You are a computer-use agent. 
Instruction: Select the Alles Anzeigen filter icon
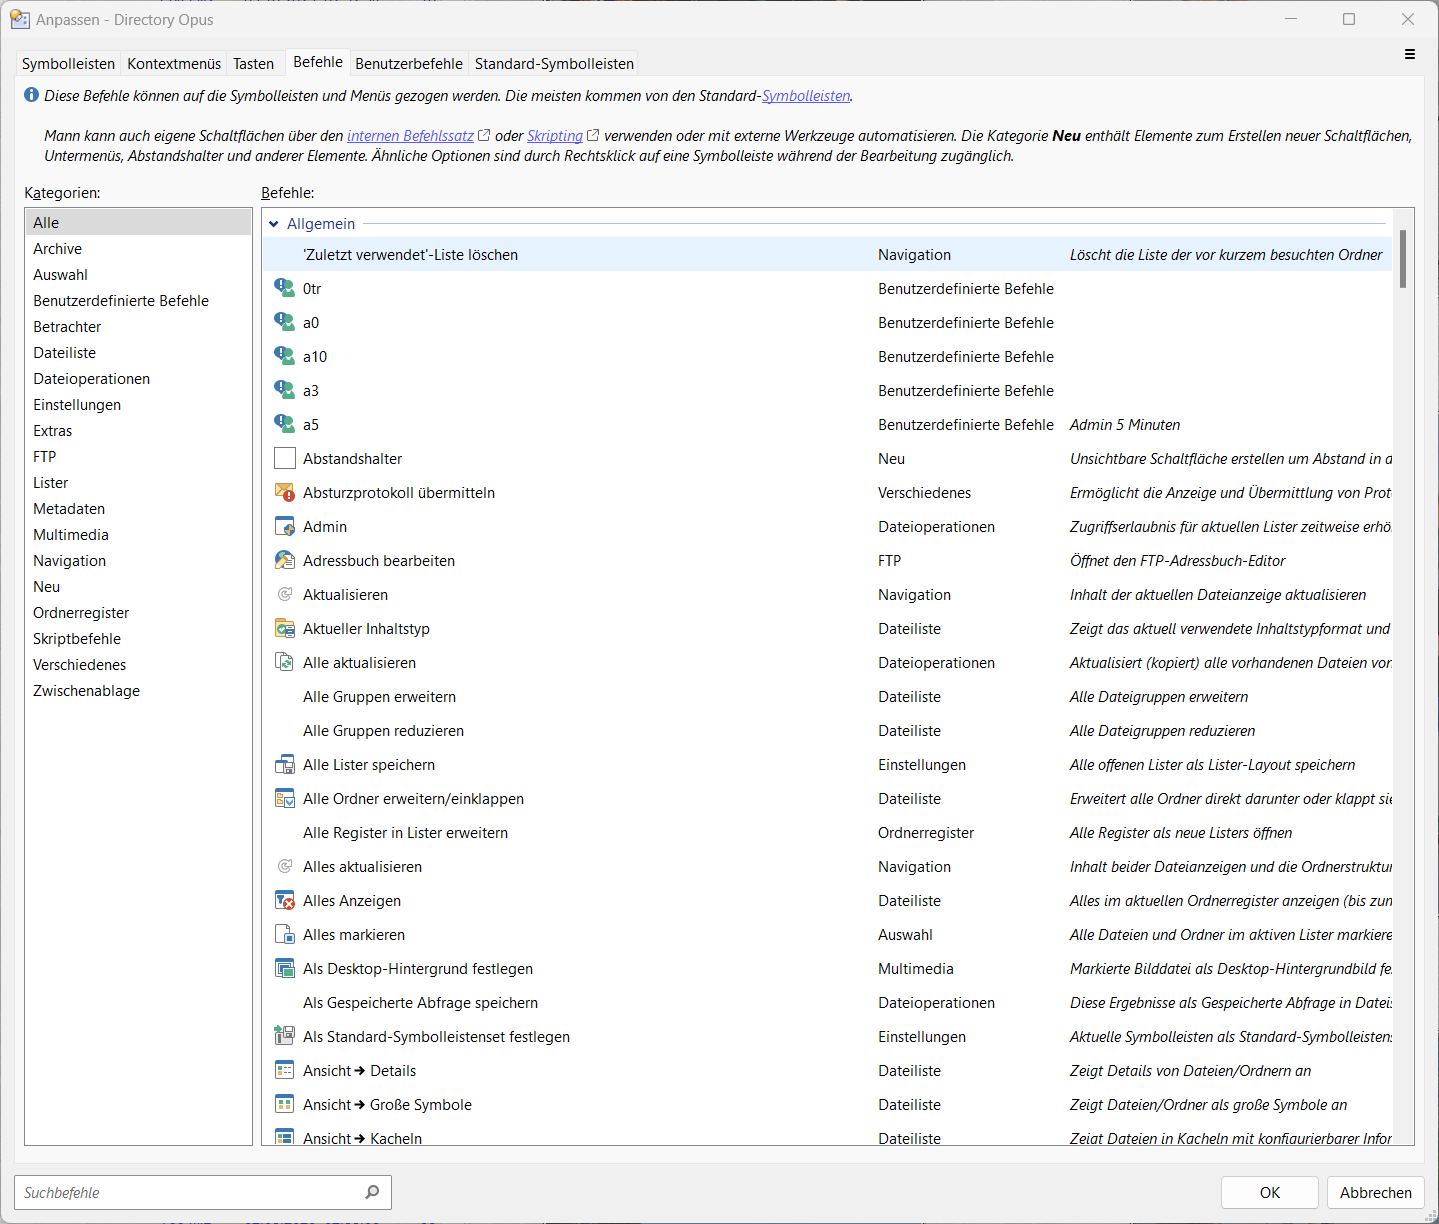[x=285, y=900]
